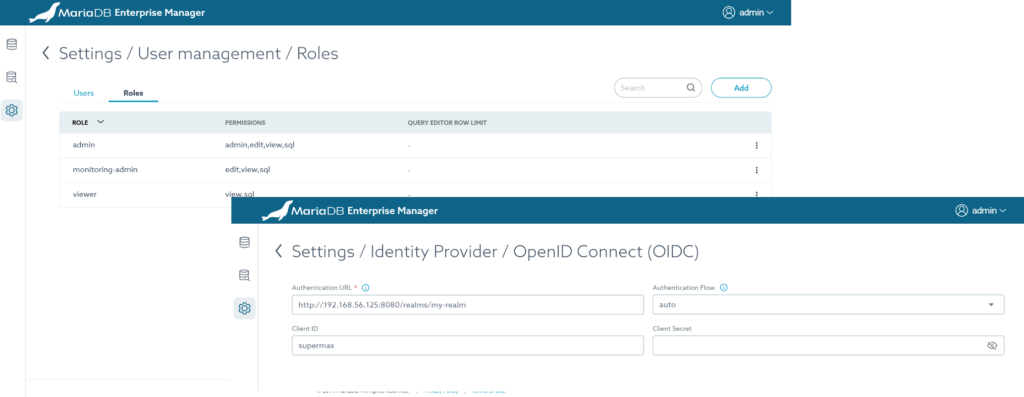
Task: Select the Roles tab
Action: coord(133,93)
